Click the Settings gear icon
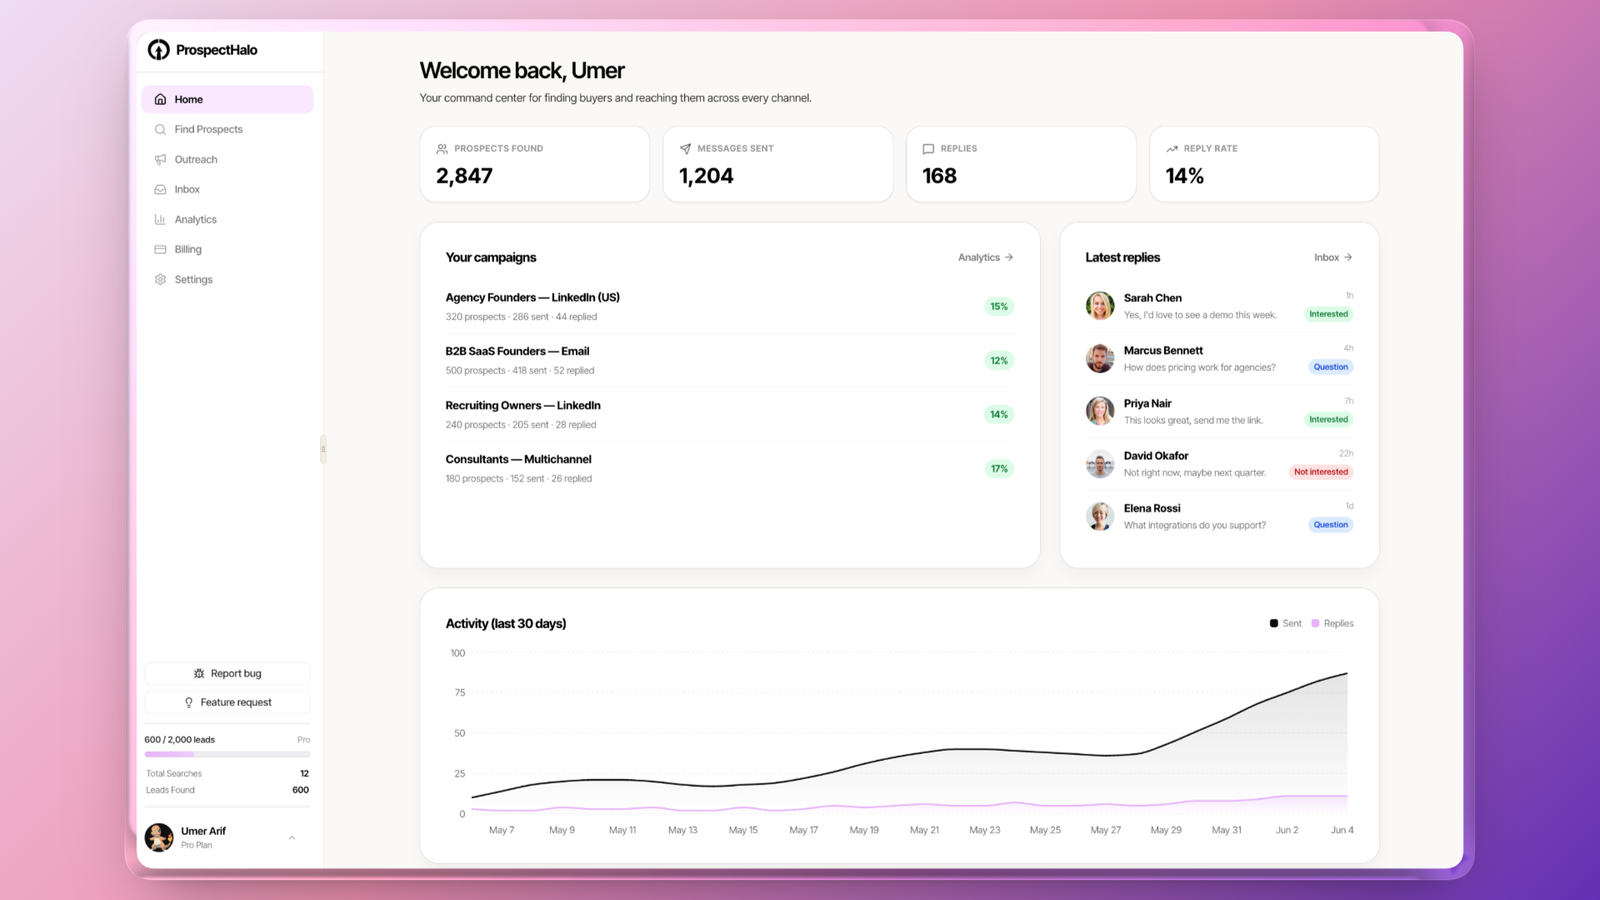The height and width of the screenshot is (900, 1600). (x=160, y=280)
